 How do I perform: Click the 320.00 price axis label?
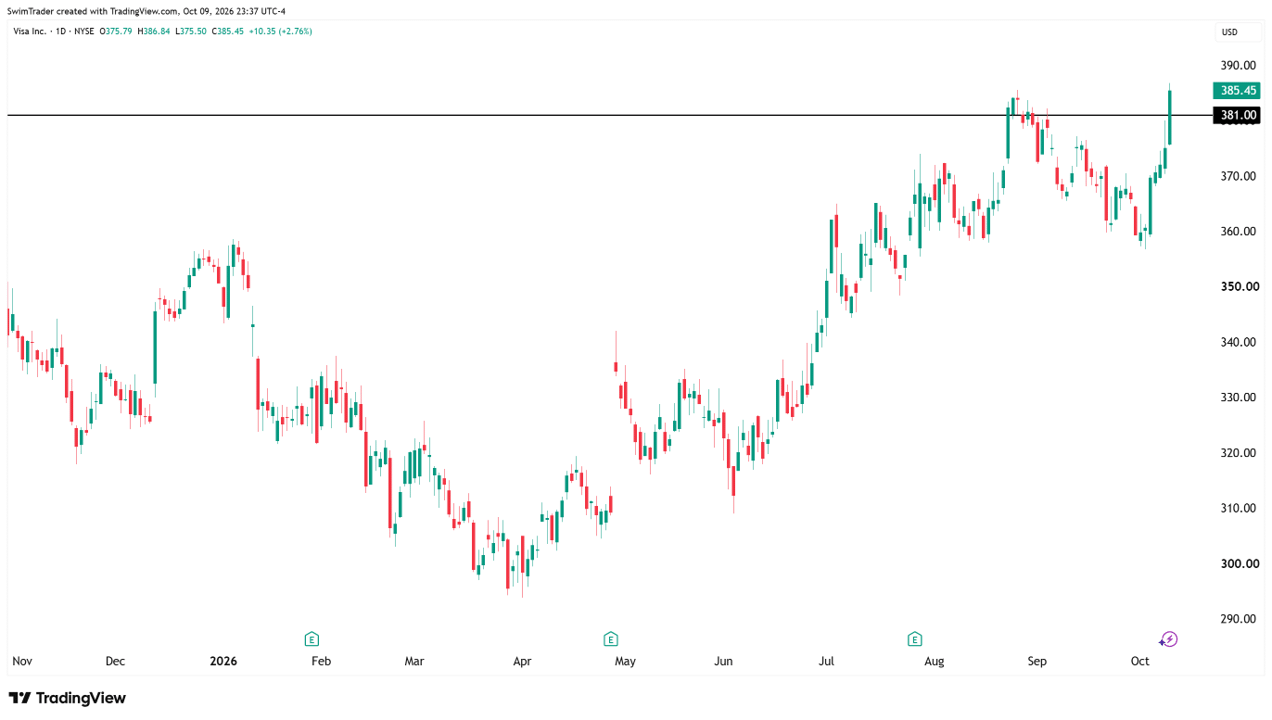pyautogui.click(x=1237, y=453)
